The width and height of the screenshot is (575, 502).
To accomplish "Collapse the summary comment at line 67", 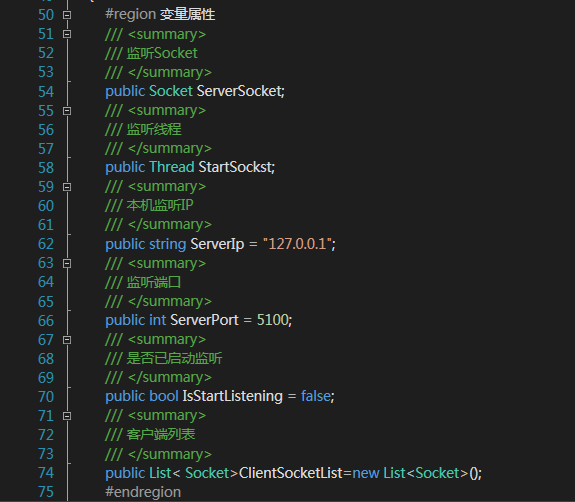I will (67, 340).
